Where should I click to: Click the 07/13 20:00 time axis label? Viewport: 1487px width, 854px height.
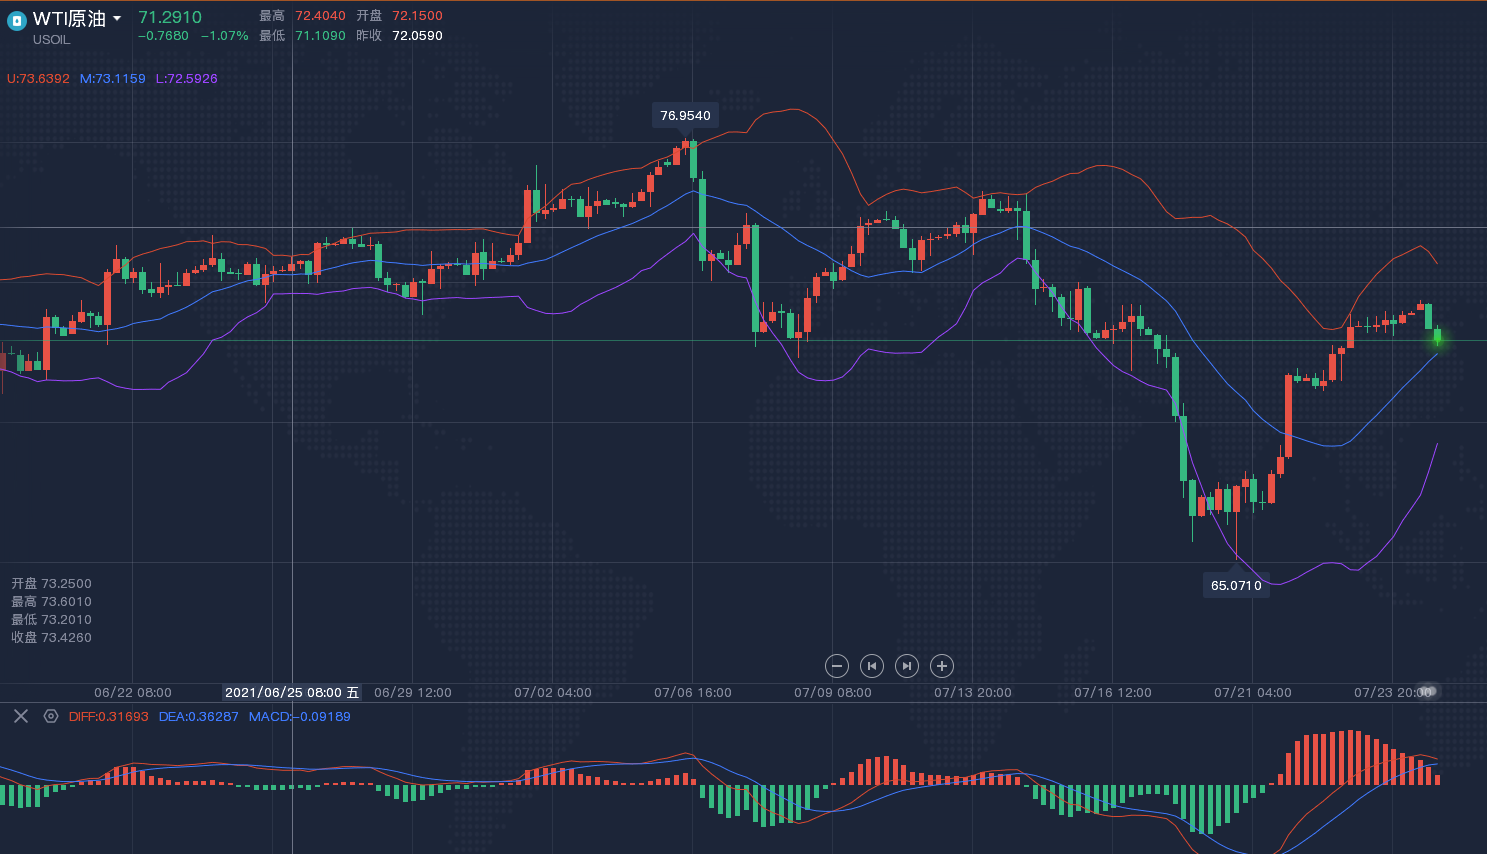tap(972, 692)
